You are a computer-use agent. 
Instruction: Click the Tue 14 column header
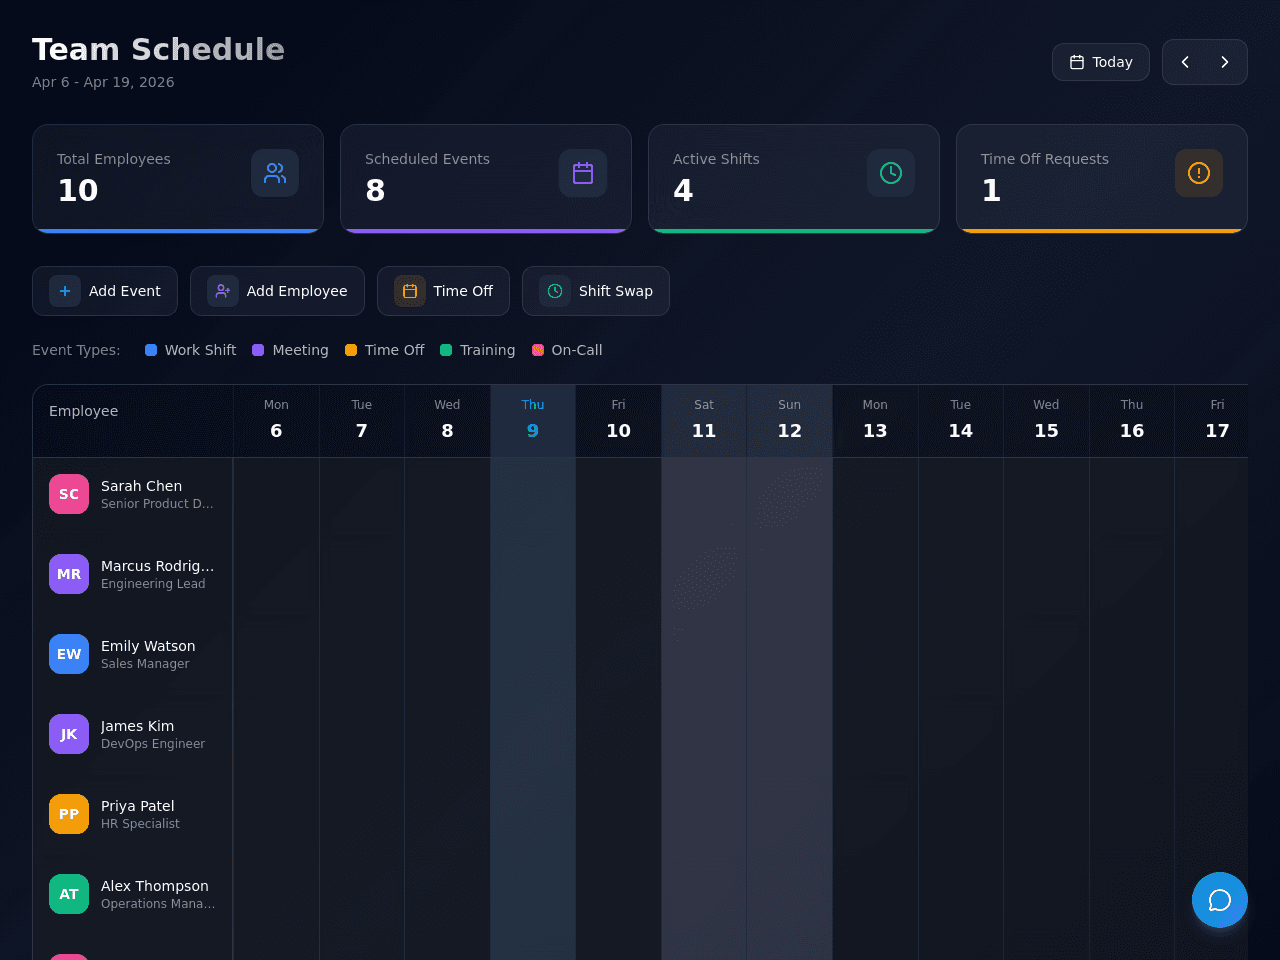(x=961, y=421)
